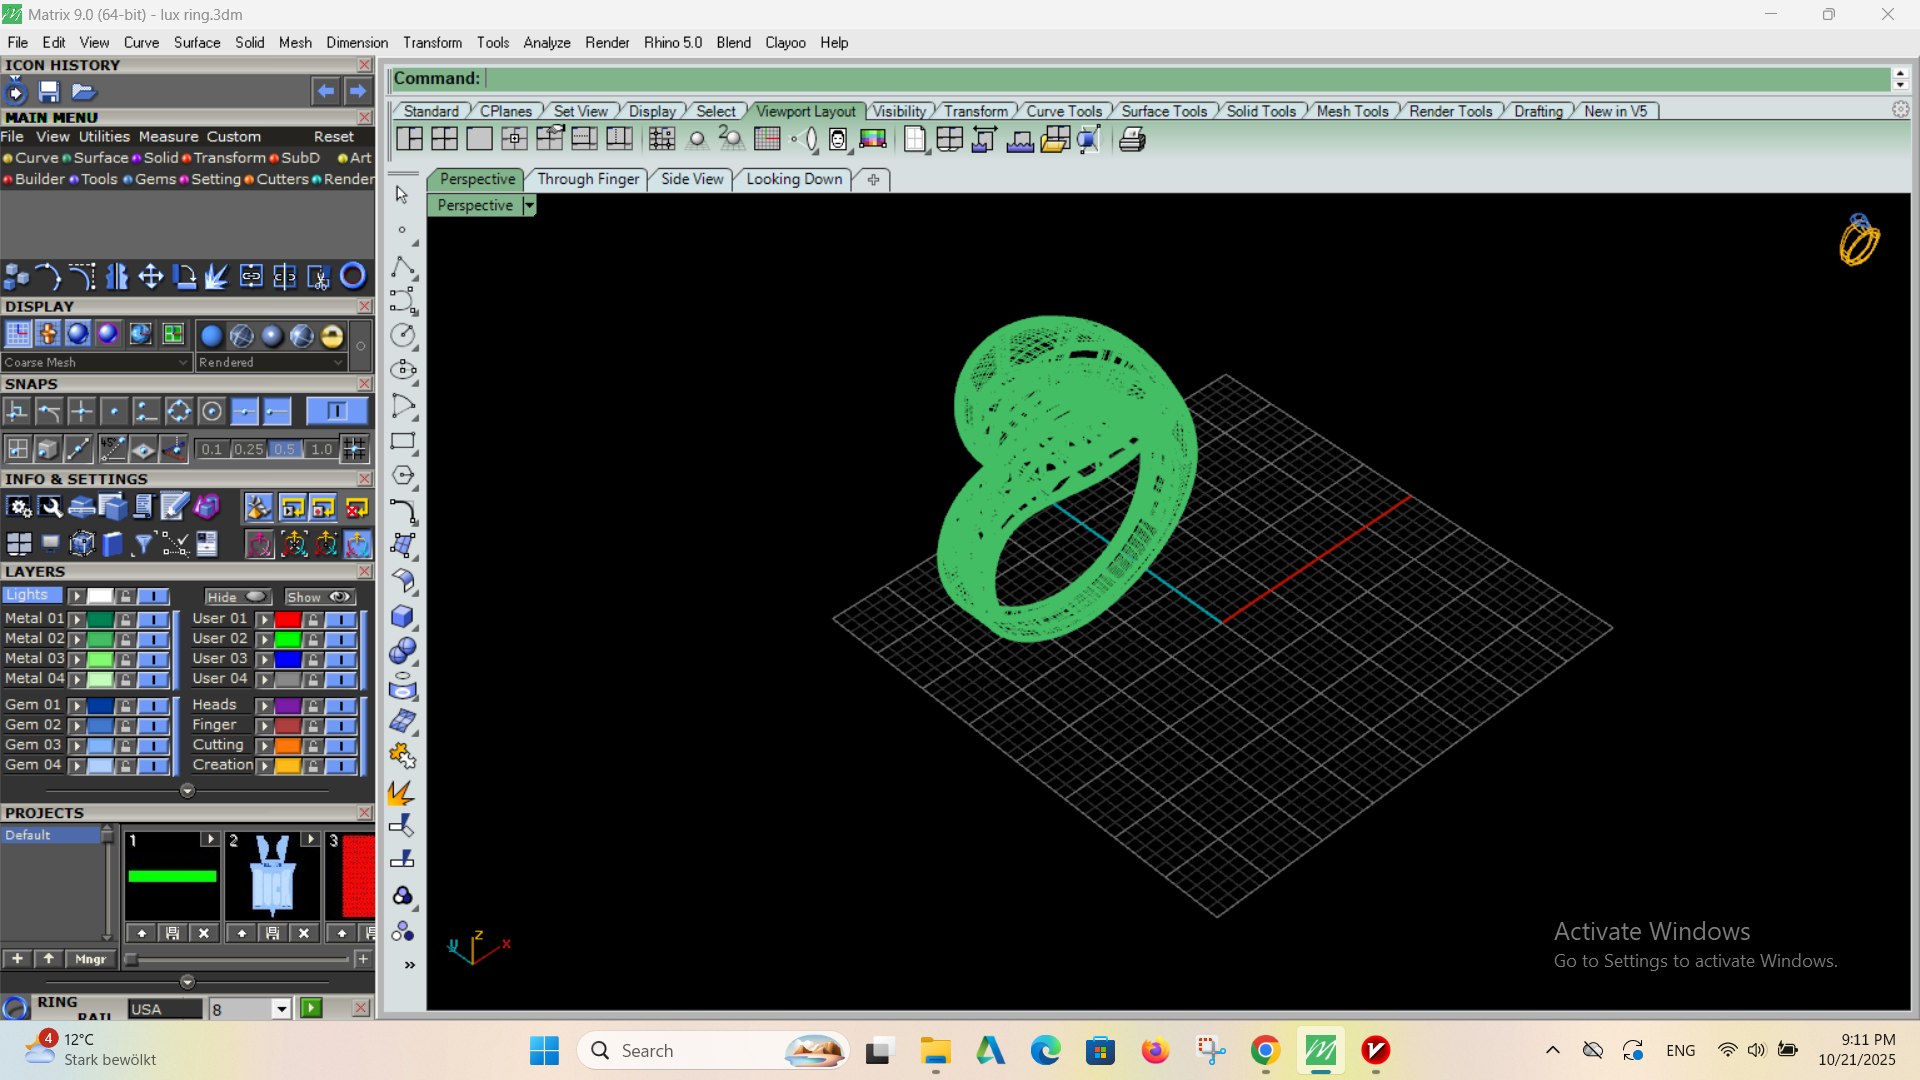Image resolution: width=1920 pixels, height=1080 pixels.
Task: Open the Perspective viewport title dropdown arrow
Action: [x=529, y=205]
